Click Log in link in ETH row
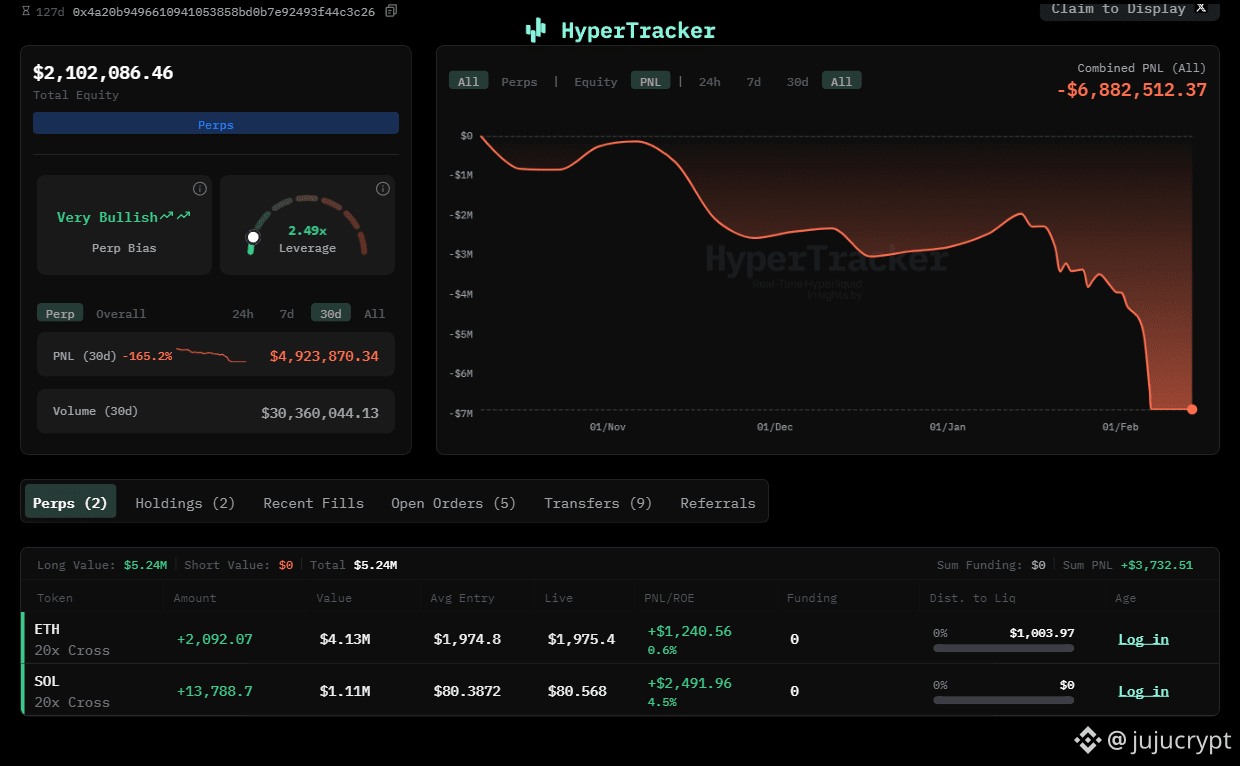The width and height of the screenshot is (1240, 766). pyautogui.click(x=1143, y=639)
